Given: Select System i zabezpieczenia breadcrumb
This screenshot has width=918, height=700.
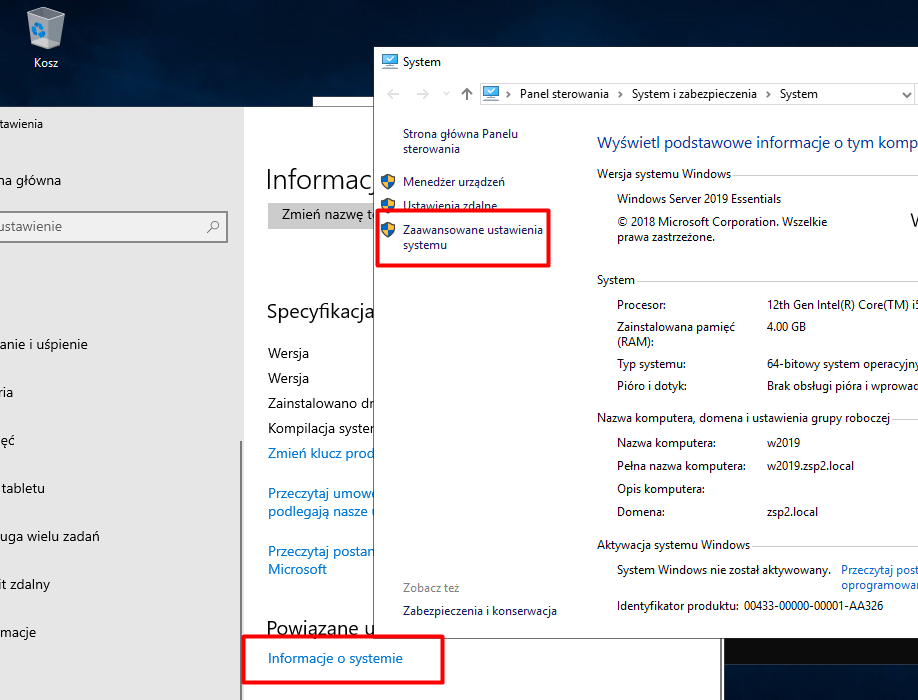Looking at the screenshot, I should click(x=692, y=94).
